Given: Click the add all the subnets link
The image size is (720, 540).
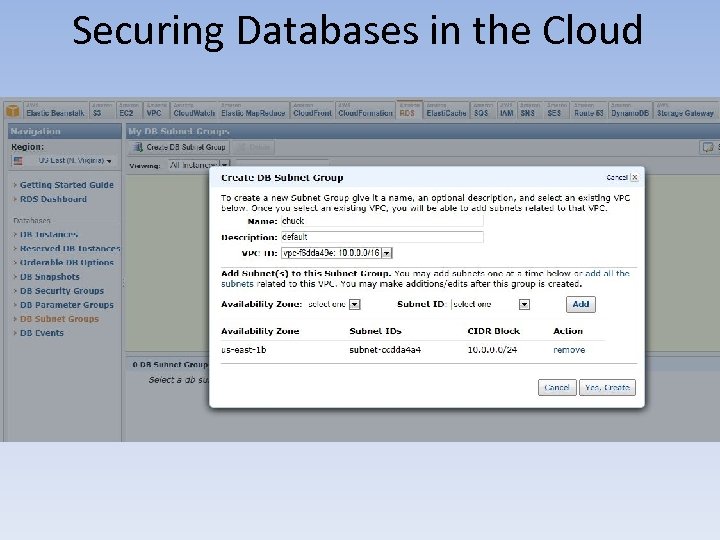Looking at the screenshot, I should click(x=607, y=273).
